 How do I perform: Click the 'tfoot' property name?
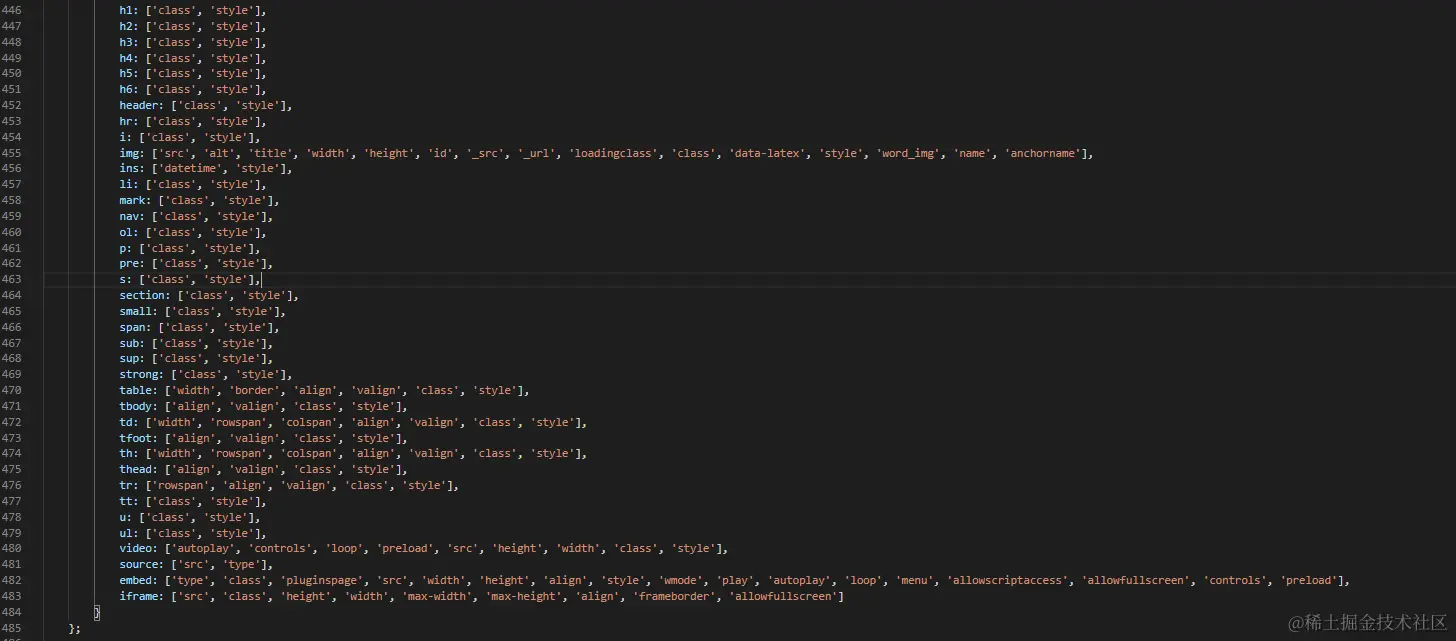[x=136, y=438]
